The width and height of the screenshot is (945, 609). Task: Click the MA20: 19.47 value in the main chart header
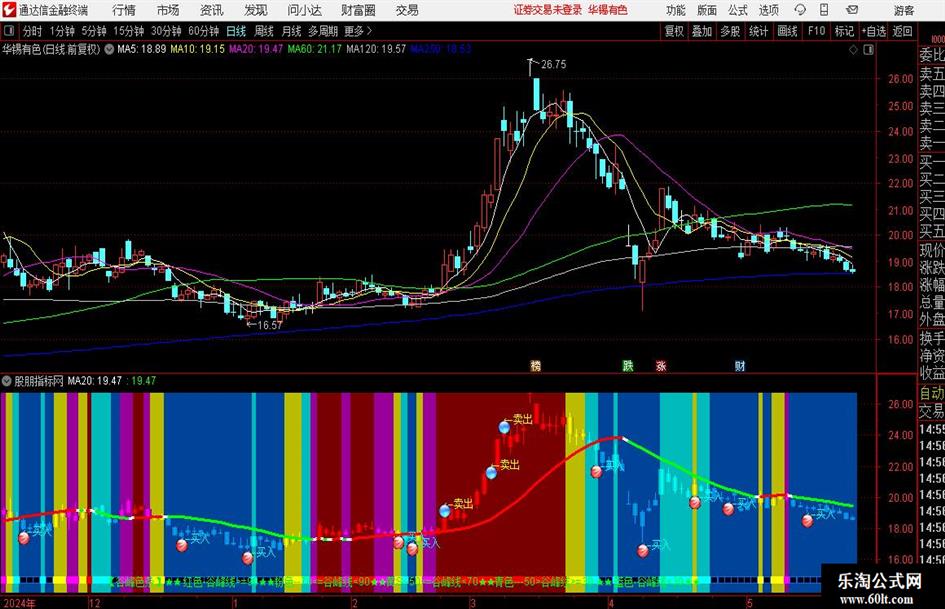pyautogui.click(x=256, y=49)
